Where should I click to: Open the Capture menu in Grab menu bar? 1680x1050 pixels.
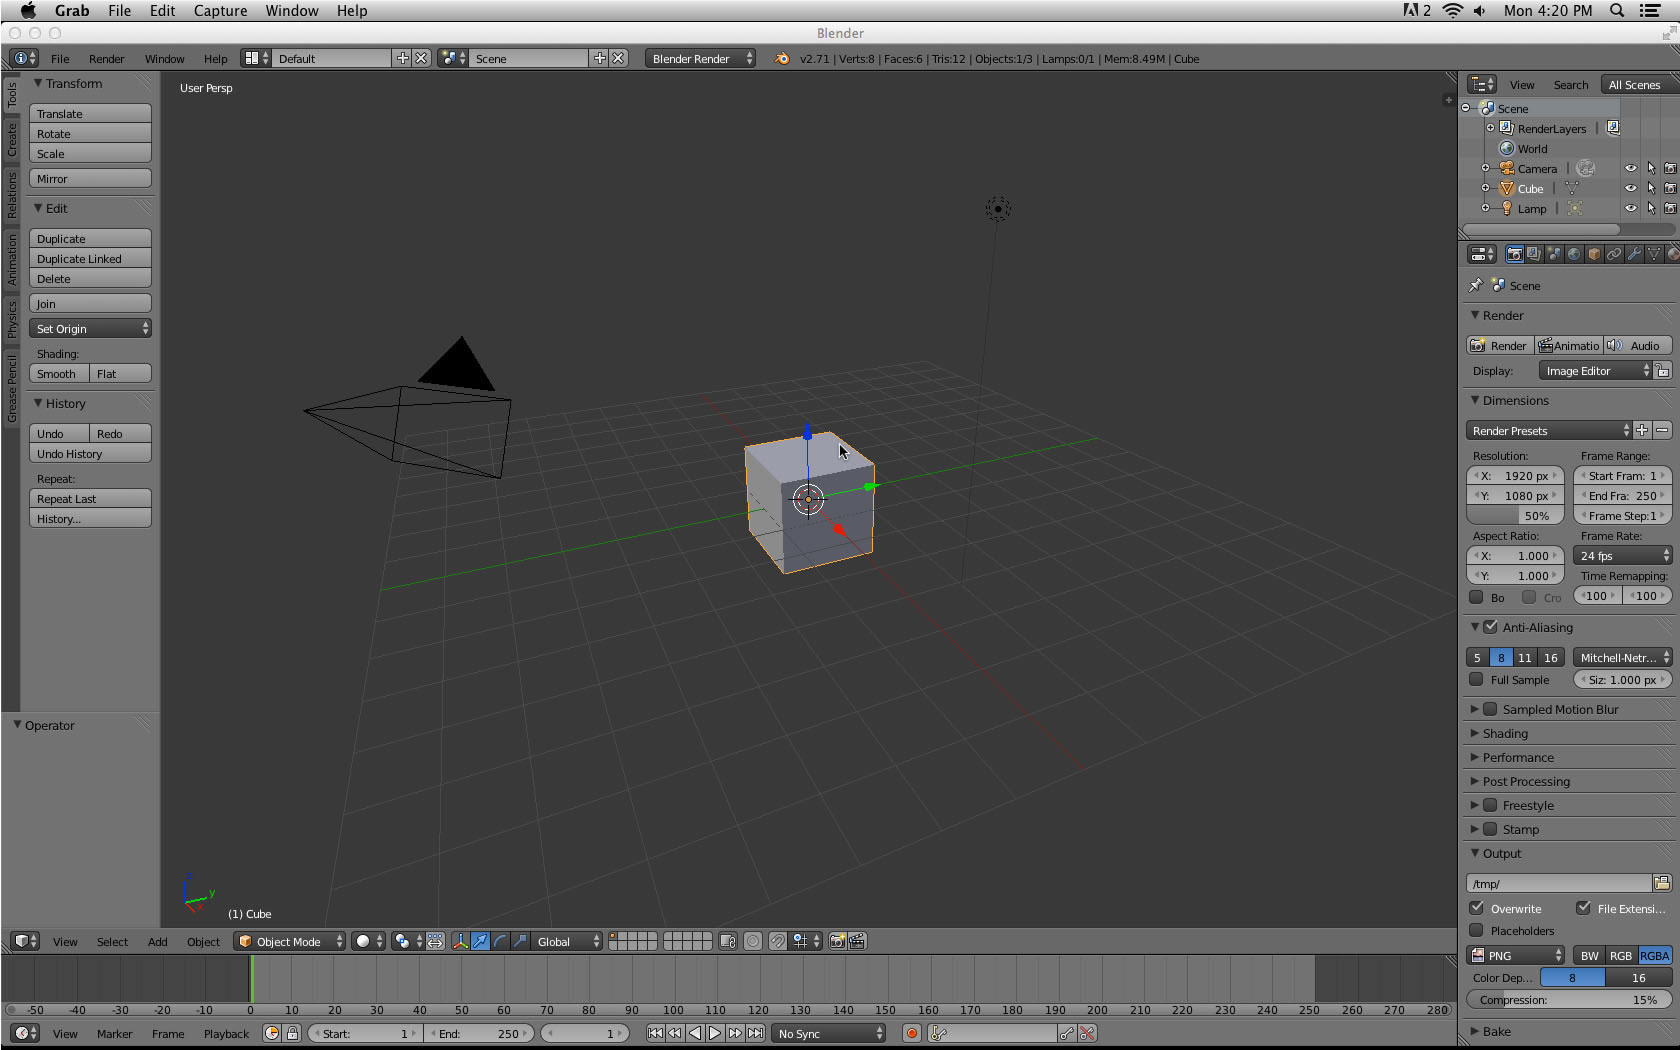click(x=220, y=10)
